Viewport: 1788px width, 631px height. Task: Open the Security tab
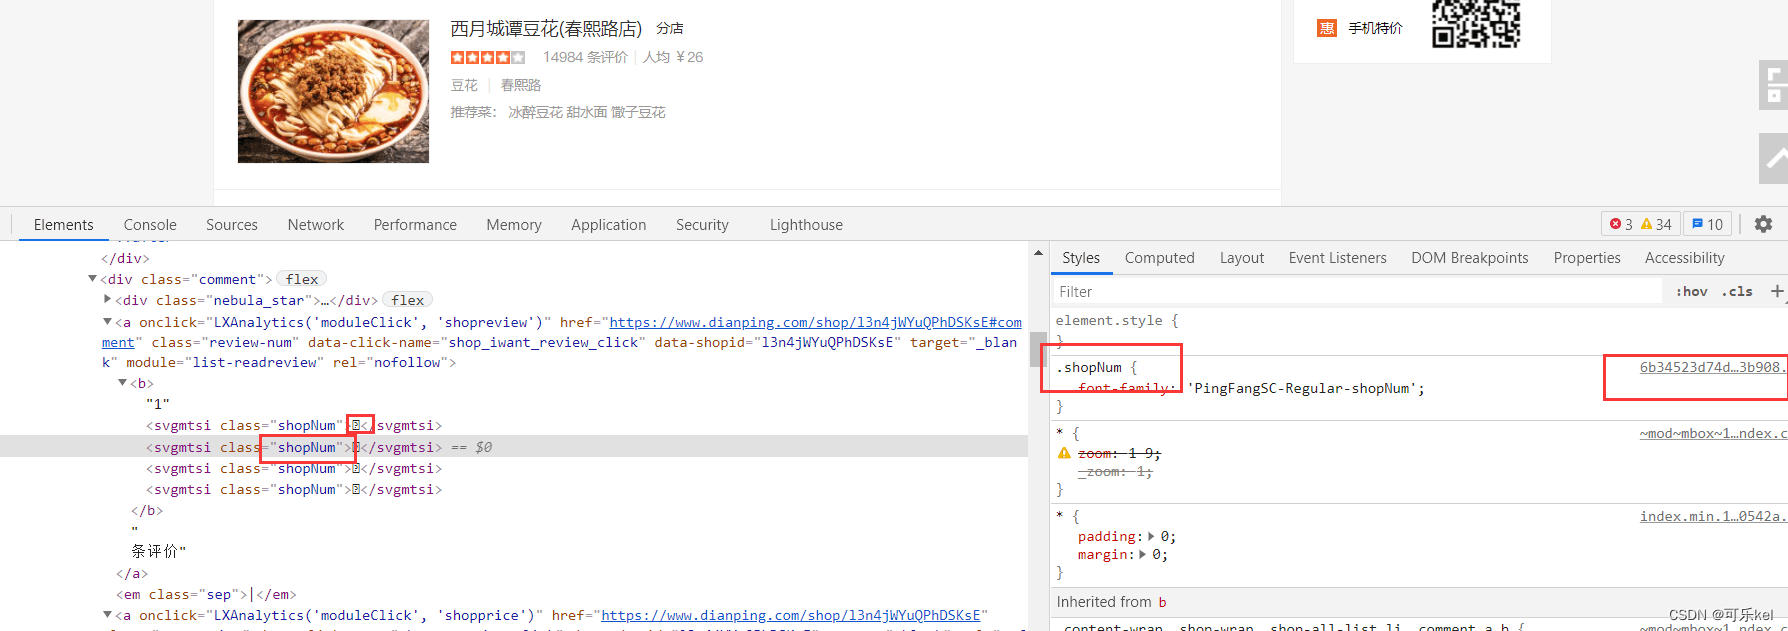click(702, 225)
